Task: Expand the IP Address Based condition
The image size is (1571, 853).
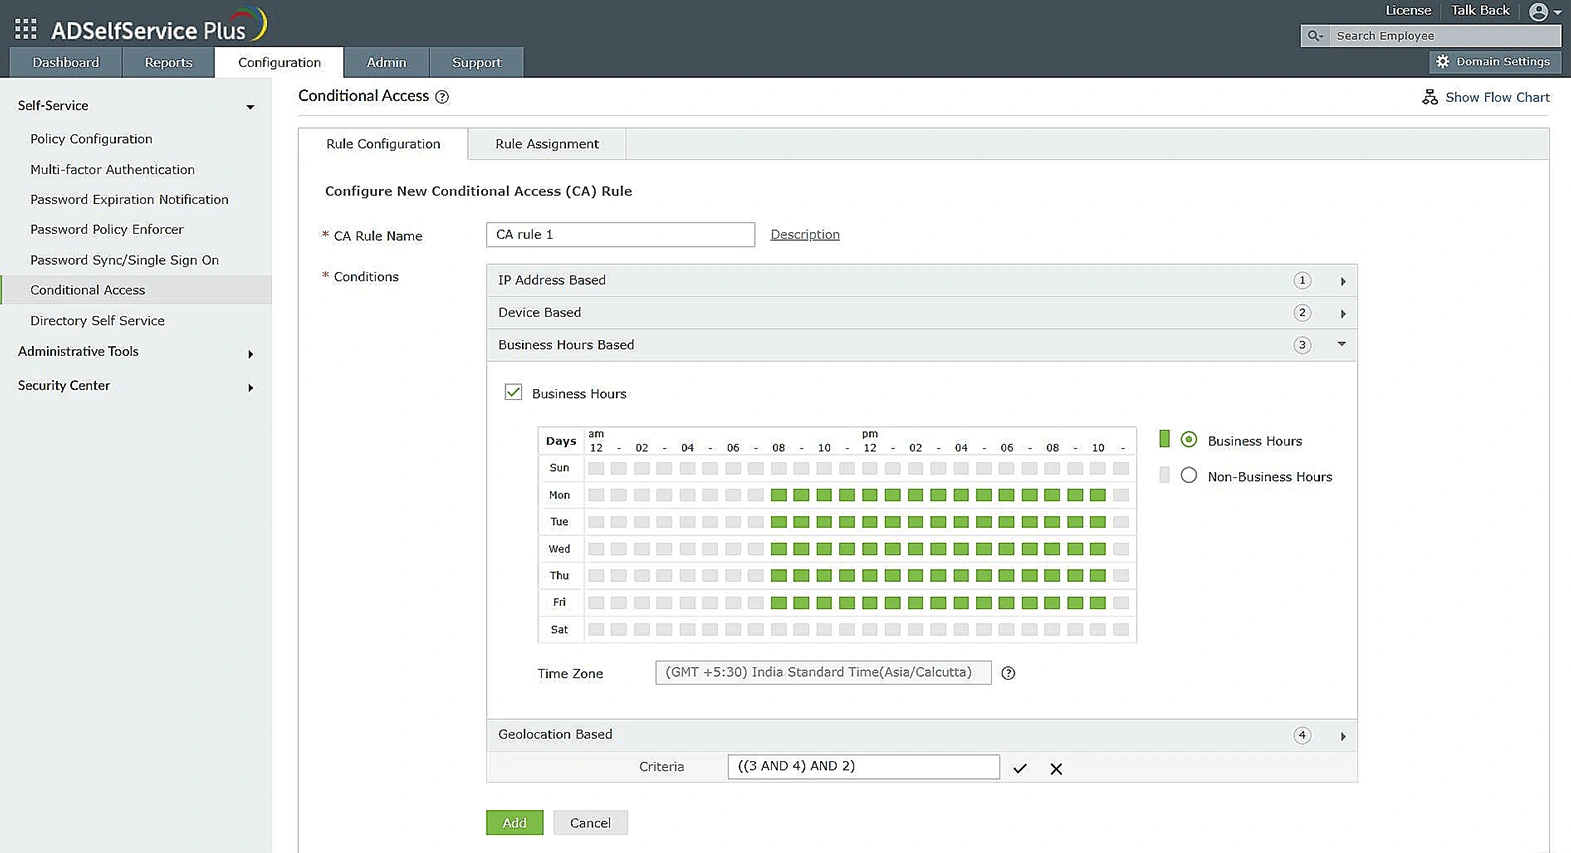Action: [x=1342, y=281]
